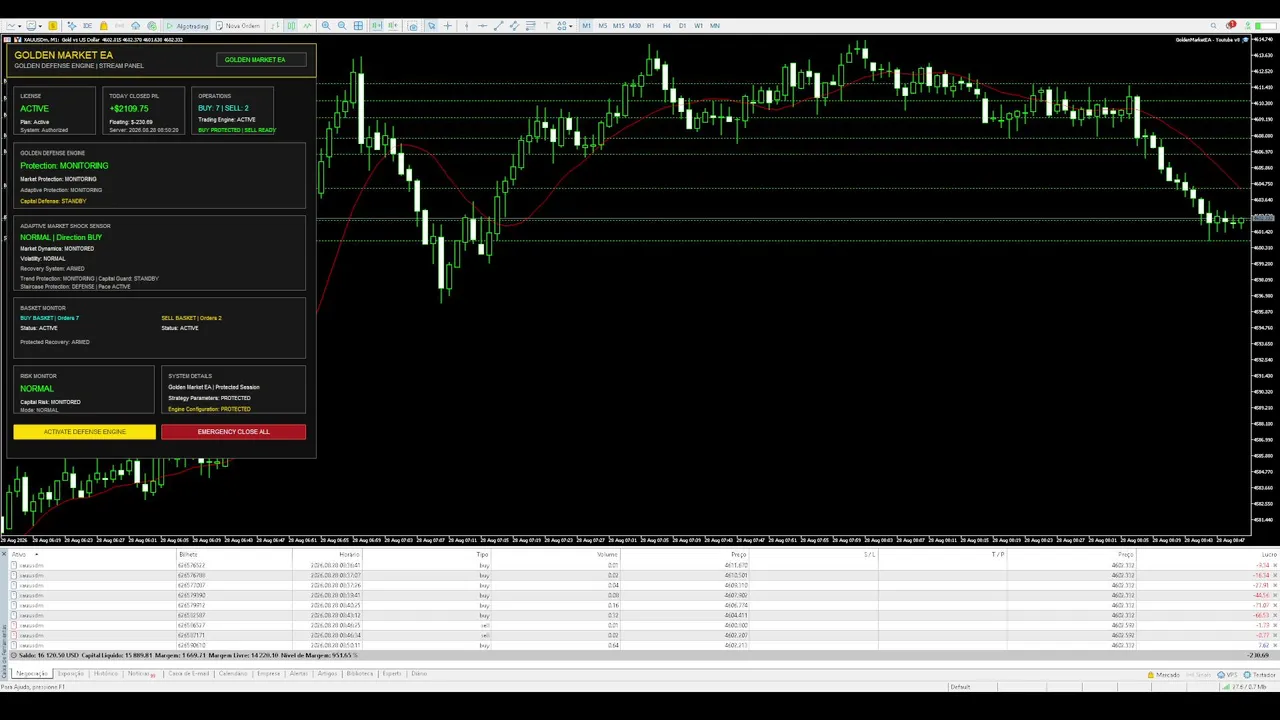Toggle chart shift in toolbar
The height and width of the screenshot is (720, 1280).
click(x=393, y=26)
